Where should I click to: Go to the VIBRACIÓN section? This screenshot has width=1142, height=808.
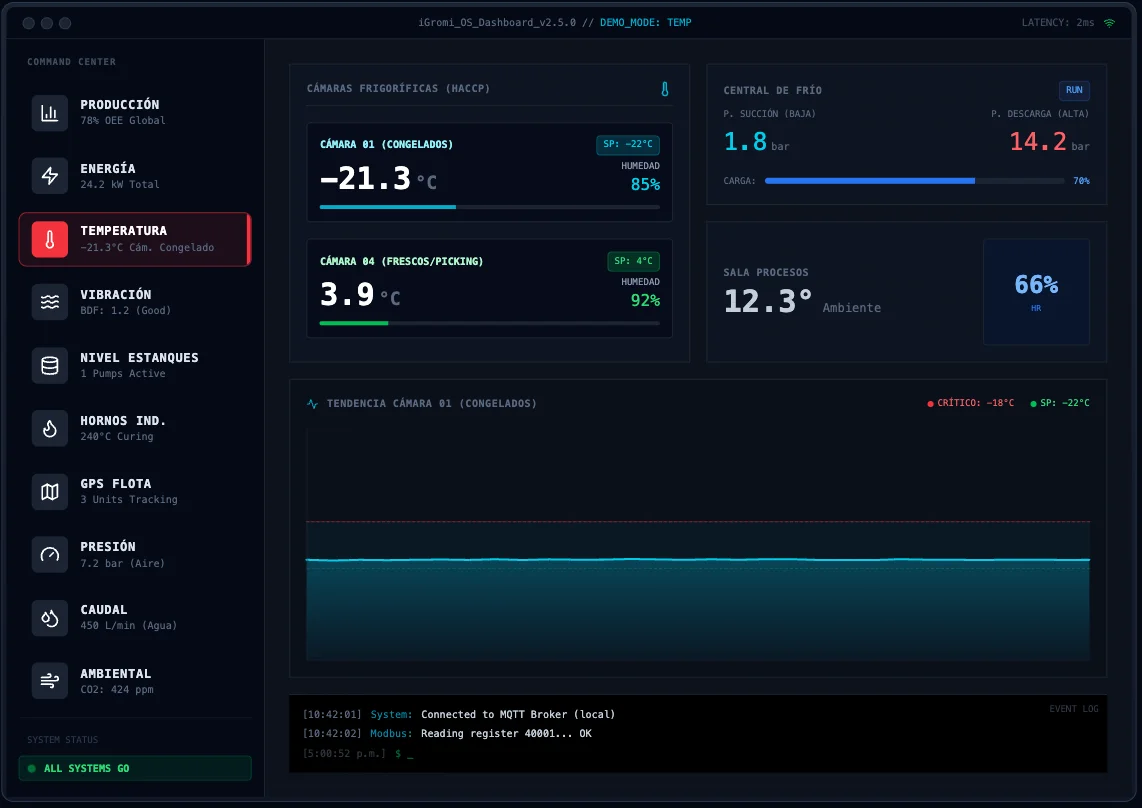(135, 302)
